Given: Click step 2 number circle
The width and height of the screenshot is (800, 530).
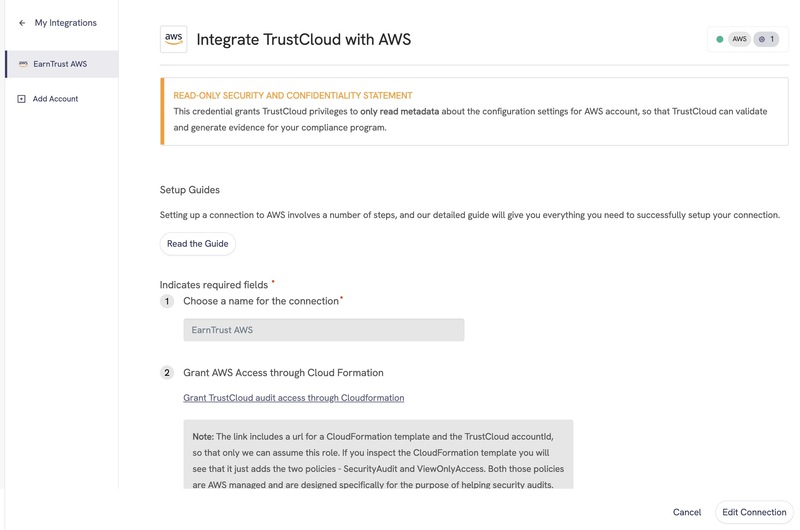Looking at the screenshot, I should (x=167, y=373).
